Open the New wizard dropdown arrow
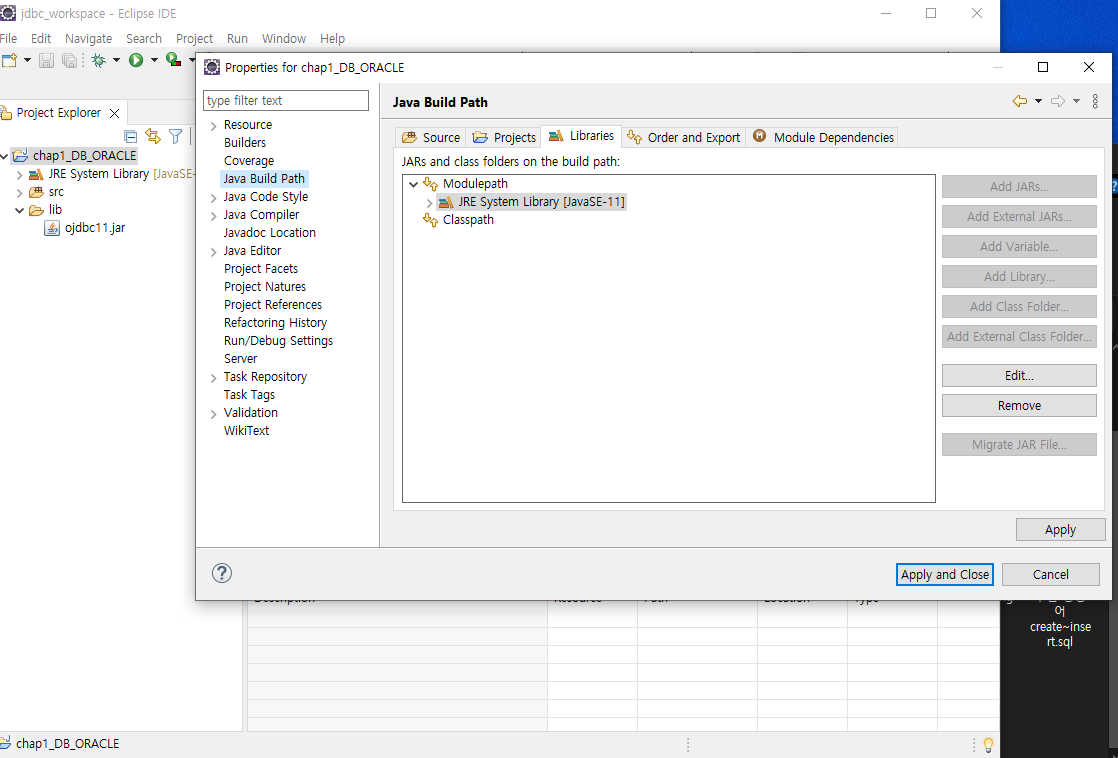The width and height of the screenshot is (1118, 758). tap(27, 61)
